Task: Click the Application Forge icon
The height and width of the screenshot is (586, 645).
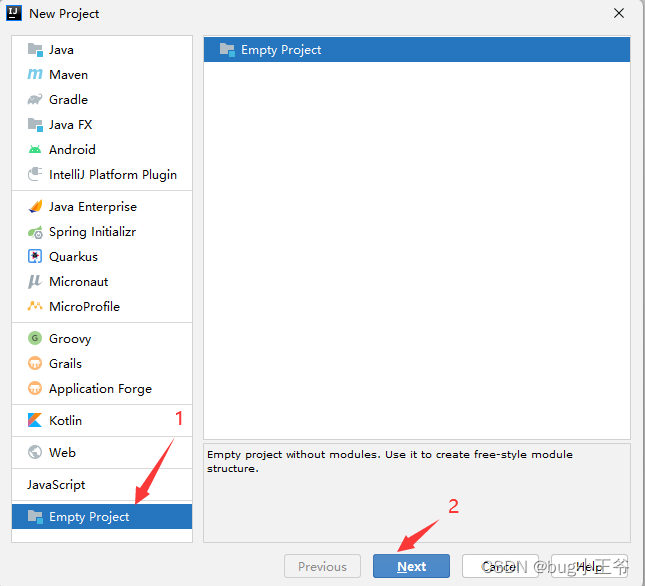Action: (x=35, y=388)
